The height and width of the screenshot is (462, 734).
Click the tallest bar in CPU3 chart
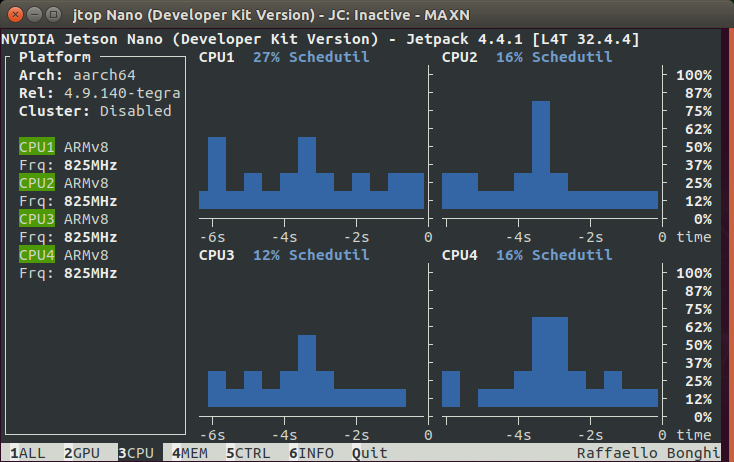click(x=307, y=370)
